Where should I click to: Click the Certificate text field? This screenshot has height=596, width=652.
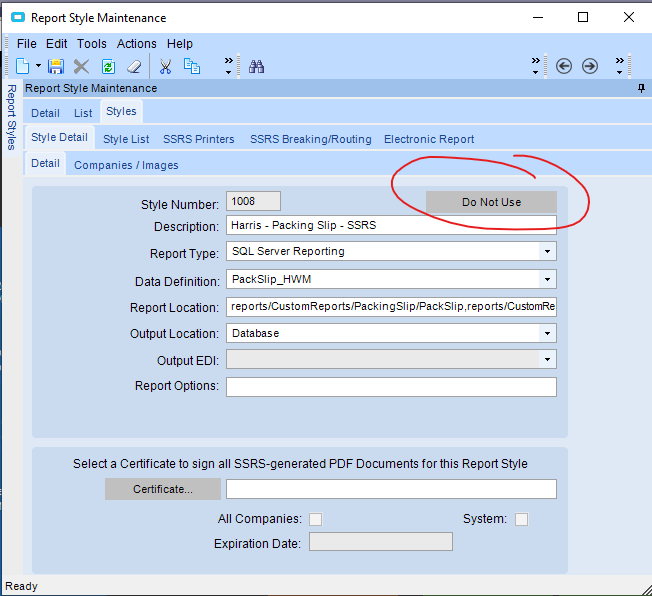(x=391, y=489)
